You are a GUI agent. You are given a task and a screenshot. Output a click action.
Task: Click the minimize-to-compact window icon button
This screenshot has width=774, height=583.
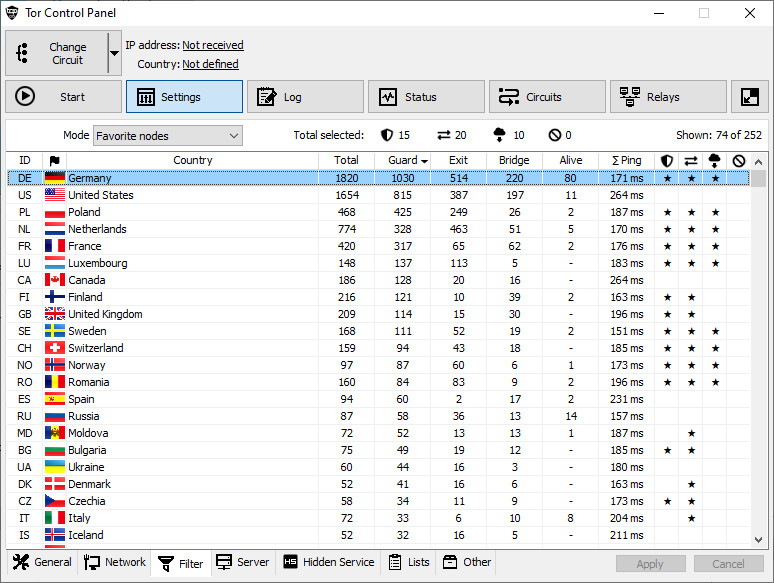[750, 97]
